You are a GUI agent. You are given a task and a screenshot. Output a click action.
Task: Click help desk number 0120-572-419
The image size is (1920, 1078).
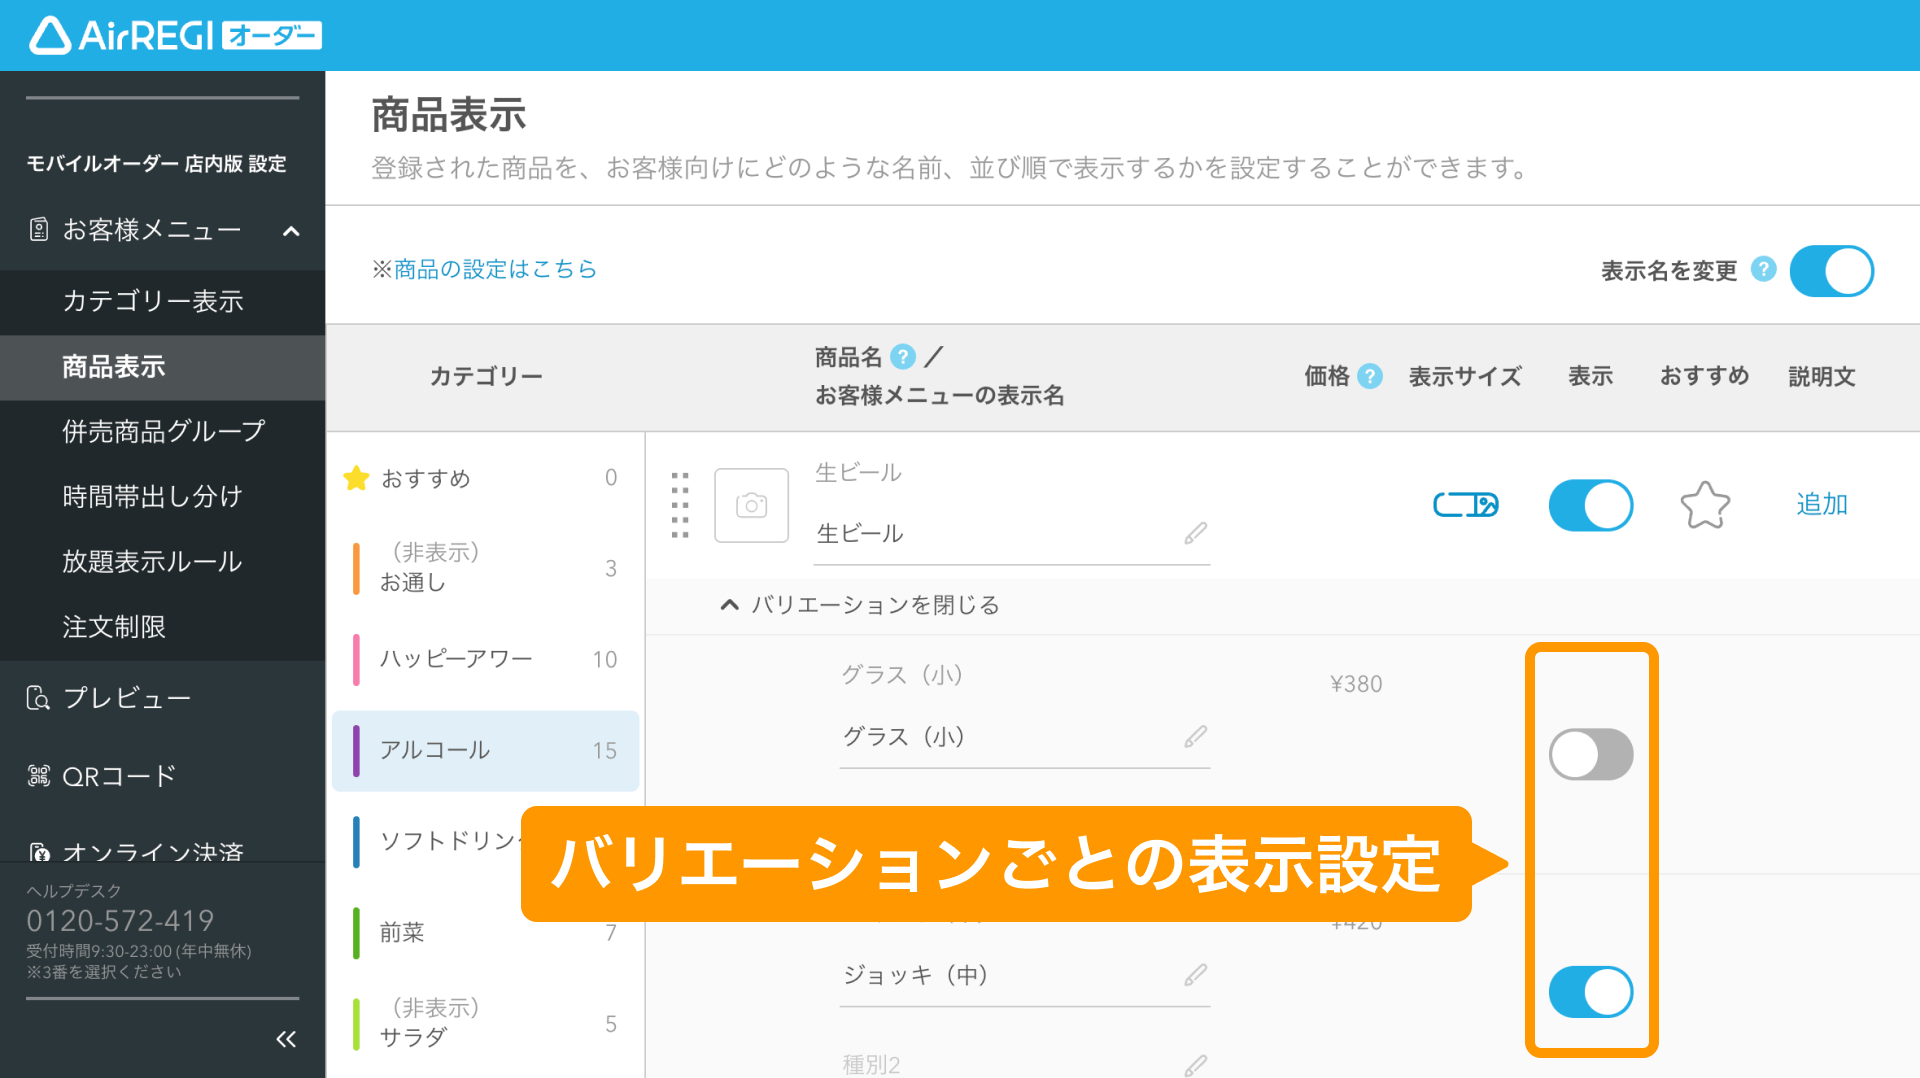[120, 921]
